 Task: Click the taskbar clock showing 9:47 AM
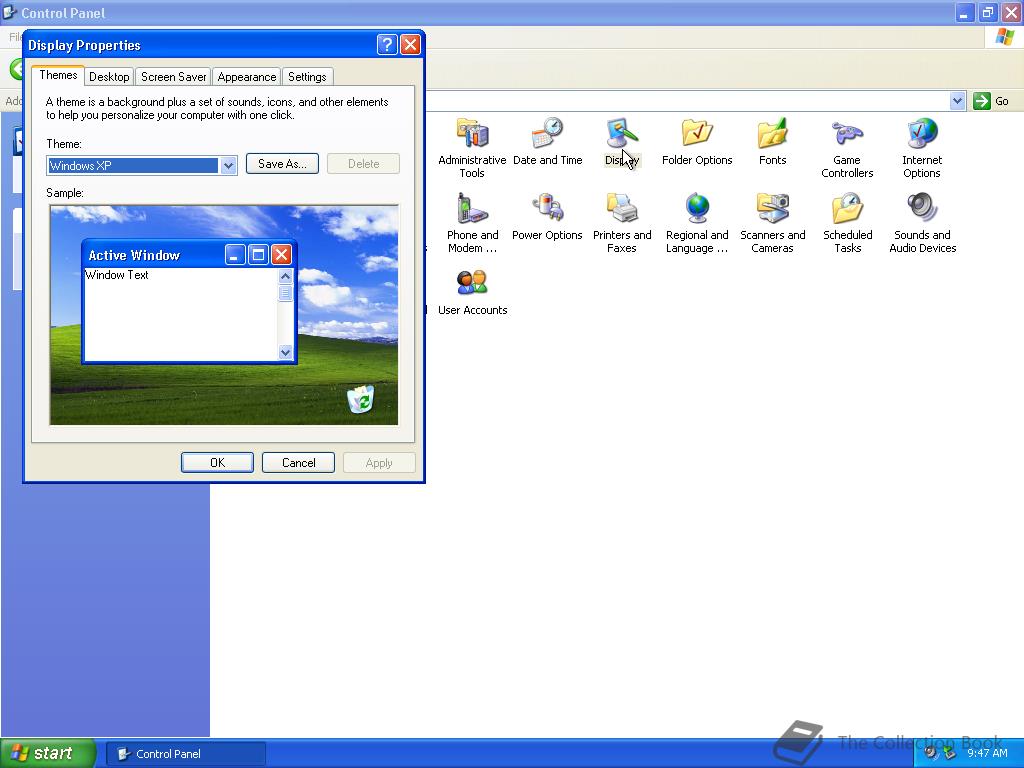[987, 753]
